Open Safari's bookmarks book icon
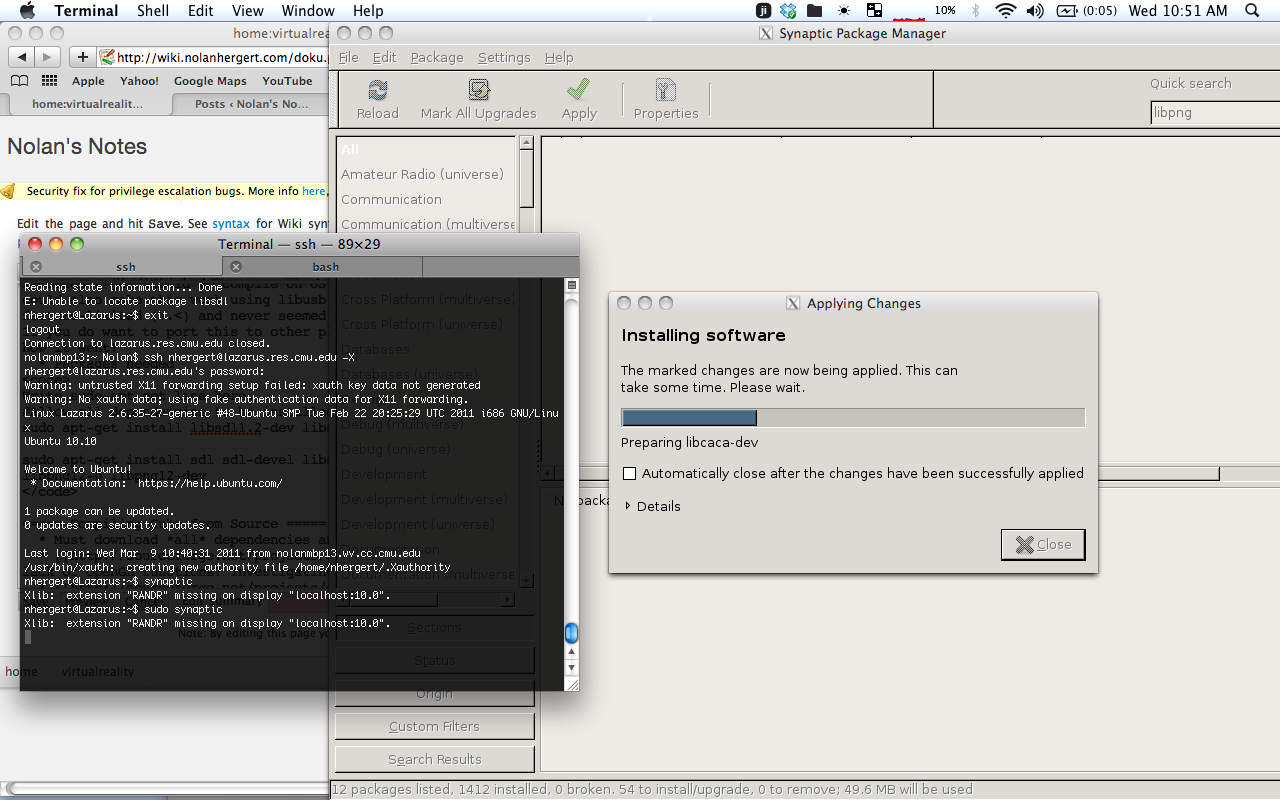The height and width of the screenshot is (800, 1280). click(x=19, y=81)
